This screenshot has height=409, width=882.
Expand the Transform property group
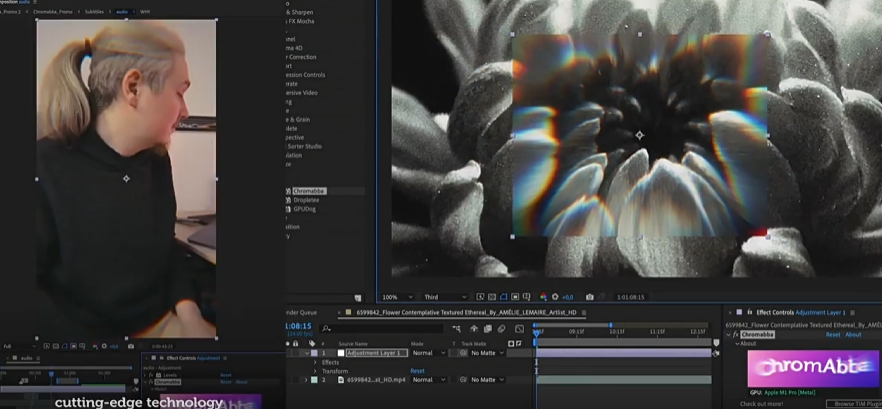click(315, 371)
